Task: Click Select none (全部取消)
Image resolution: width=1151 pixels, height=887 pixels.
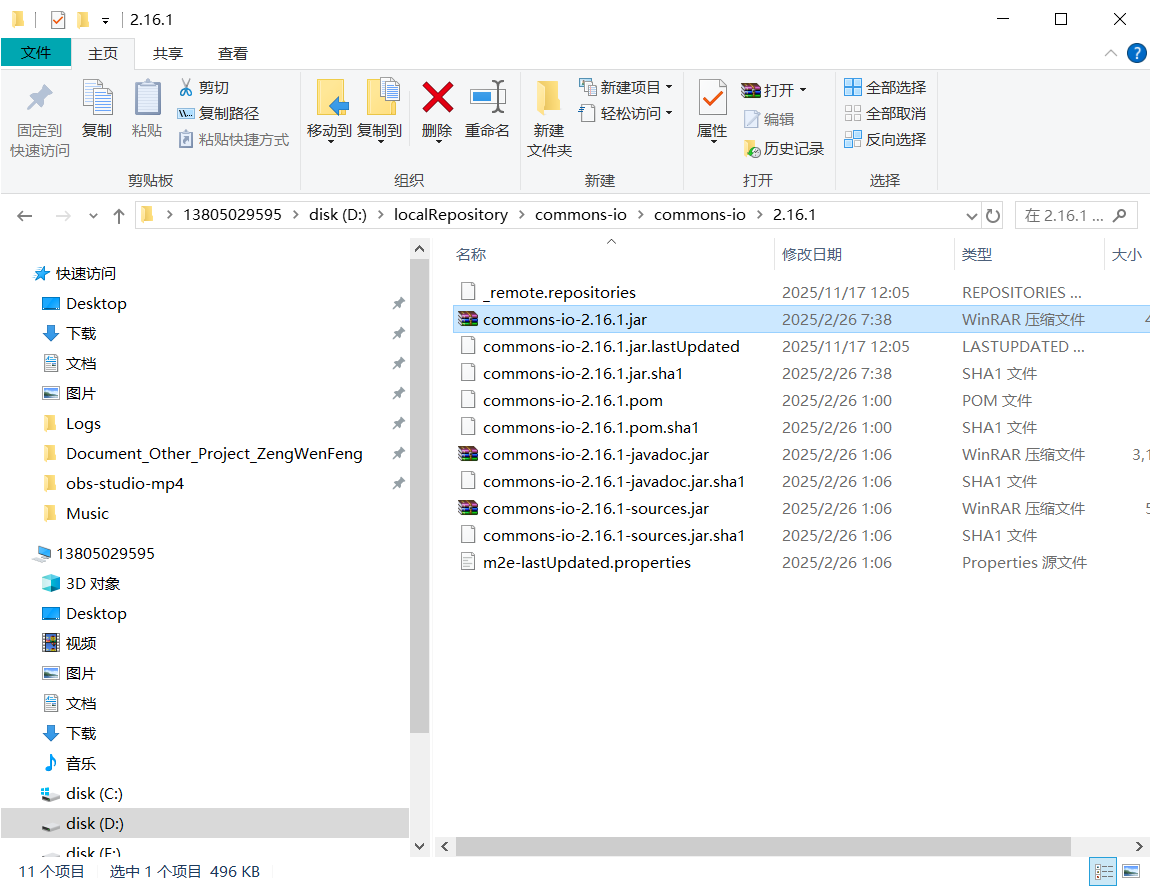Action: (885, 114)
